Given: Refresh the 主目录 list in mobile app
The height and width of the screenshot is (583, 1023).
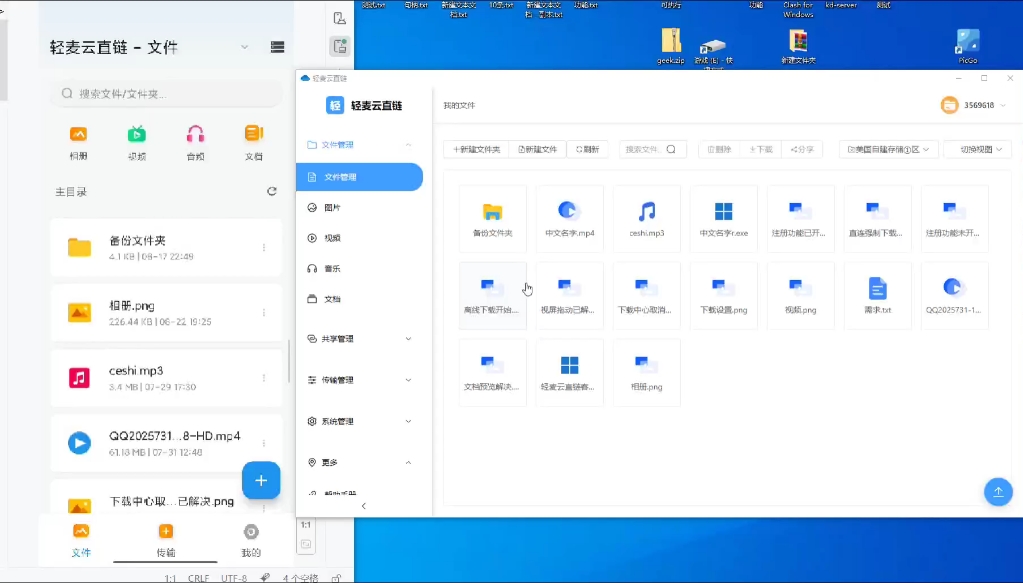Looking at the screenshot, I should (272, 191).
